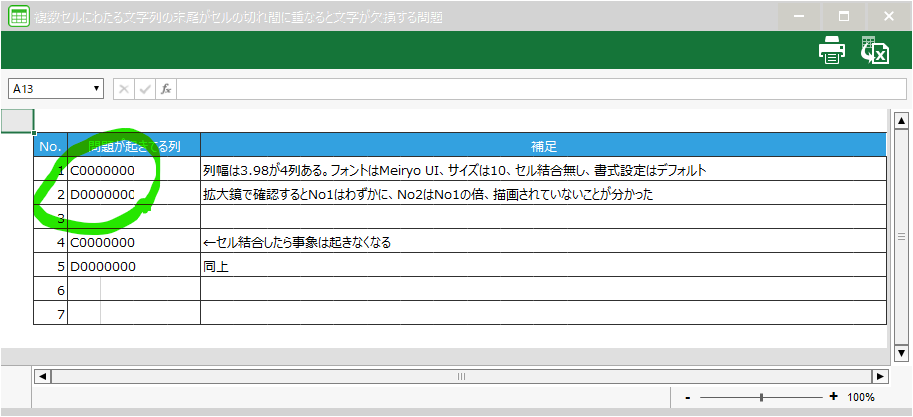
Task: Zoom out with the minus button
Action: [688, 397]
